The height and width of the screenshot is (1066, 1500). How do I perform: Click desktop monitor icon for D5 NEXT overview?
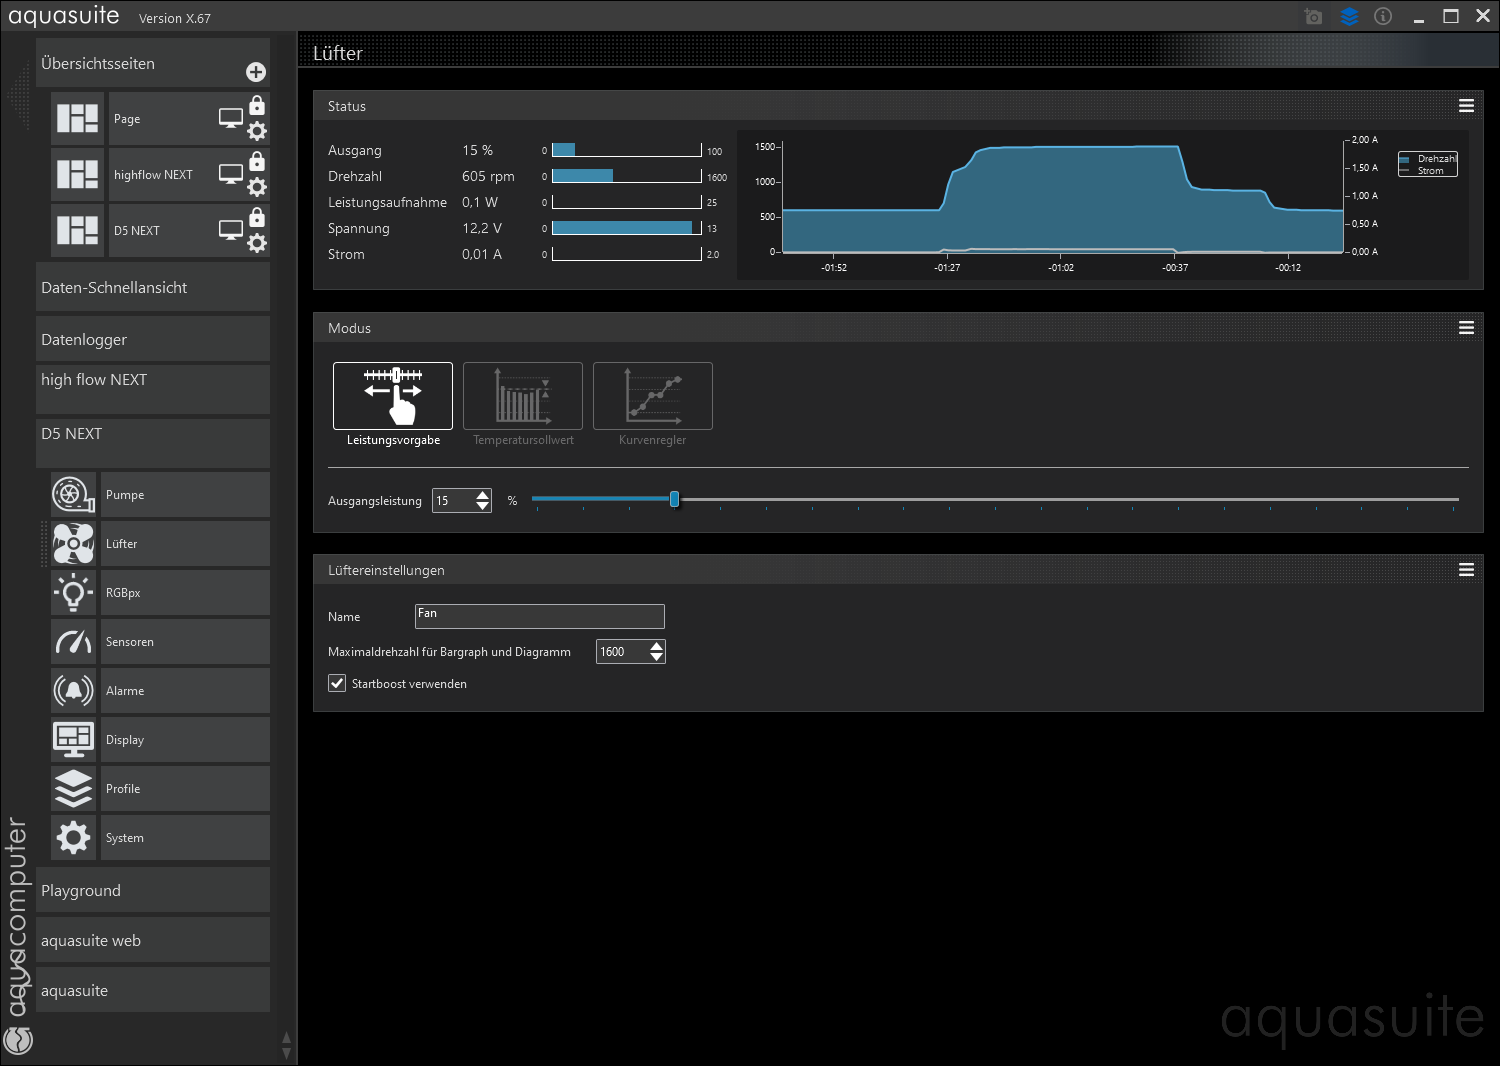point(231,231)
